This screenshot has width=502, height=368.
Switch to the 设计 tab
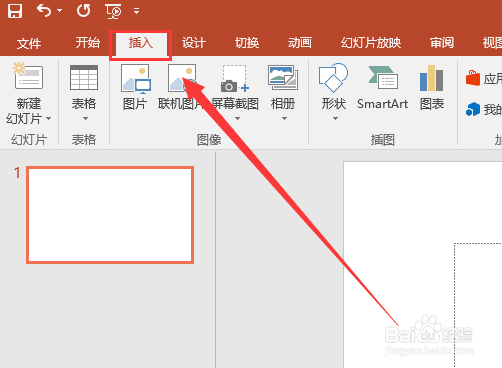point(194,43)
